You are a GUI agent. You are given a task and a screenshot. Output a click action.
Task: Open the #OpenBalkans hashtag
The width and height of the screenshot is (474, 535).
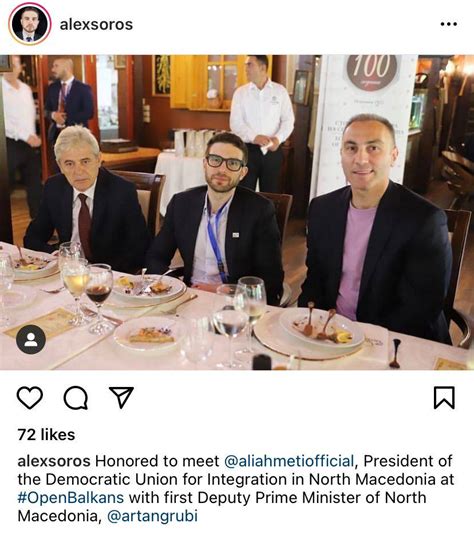(71, 497)
